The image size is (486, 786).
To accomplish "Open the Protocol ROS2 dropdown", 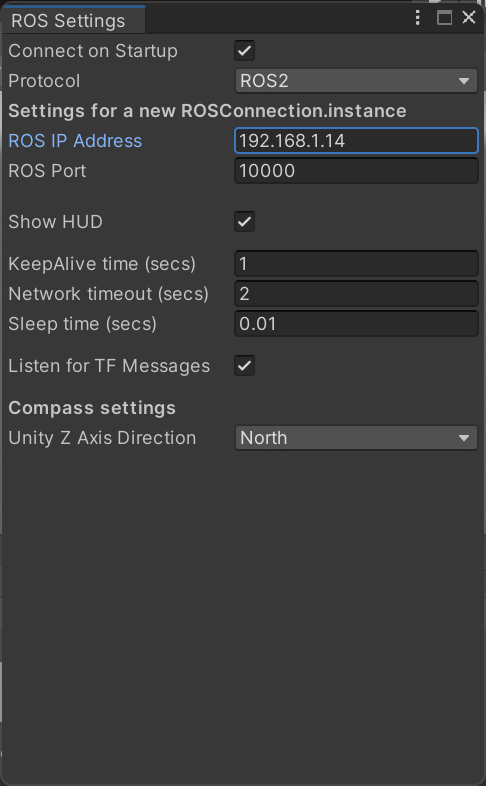I will click(356, 81).
